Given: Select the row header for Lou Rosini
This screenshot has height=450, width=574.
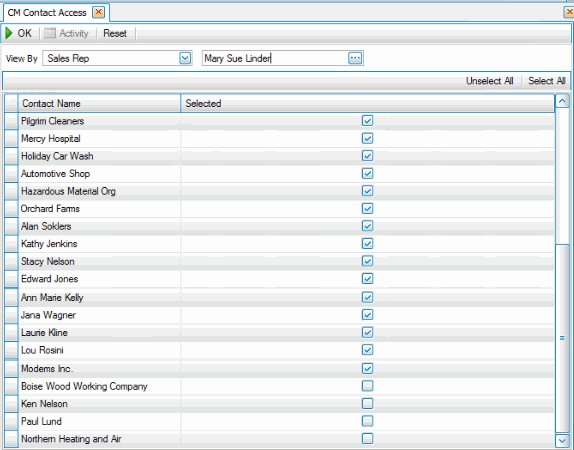Looking at the screenshot, I should 11,350.
